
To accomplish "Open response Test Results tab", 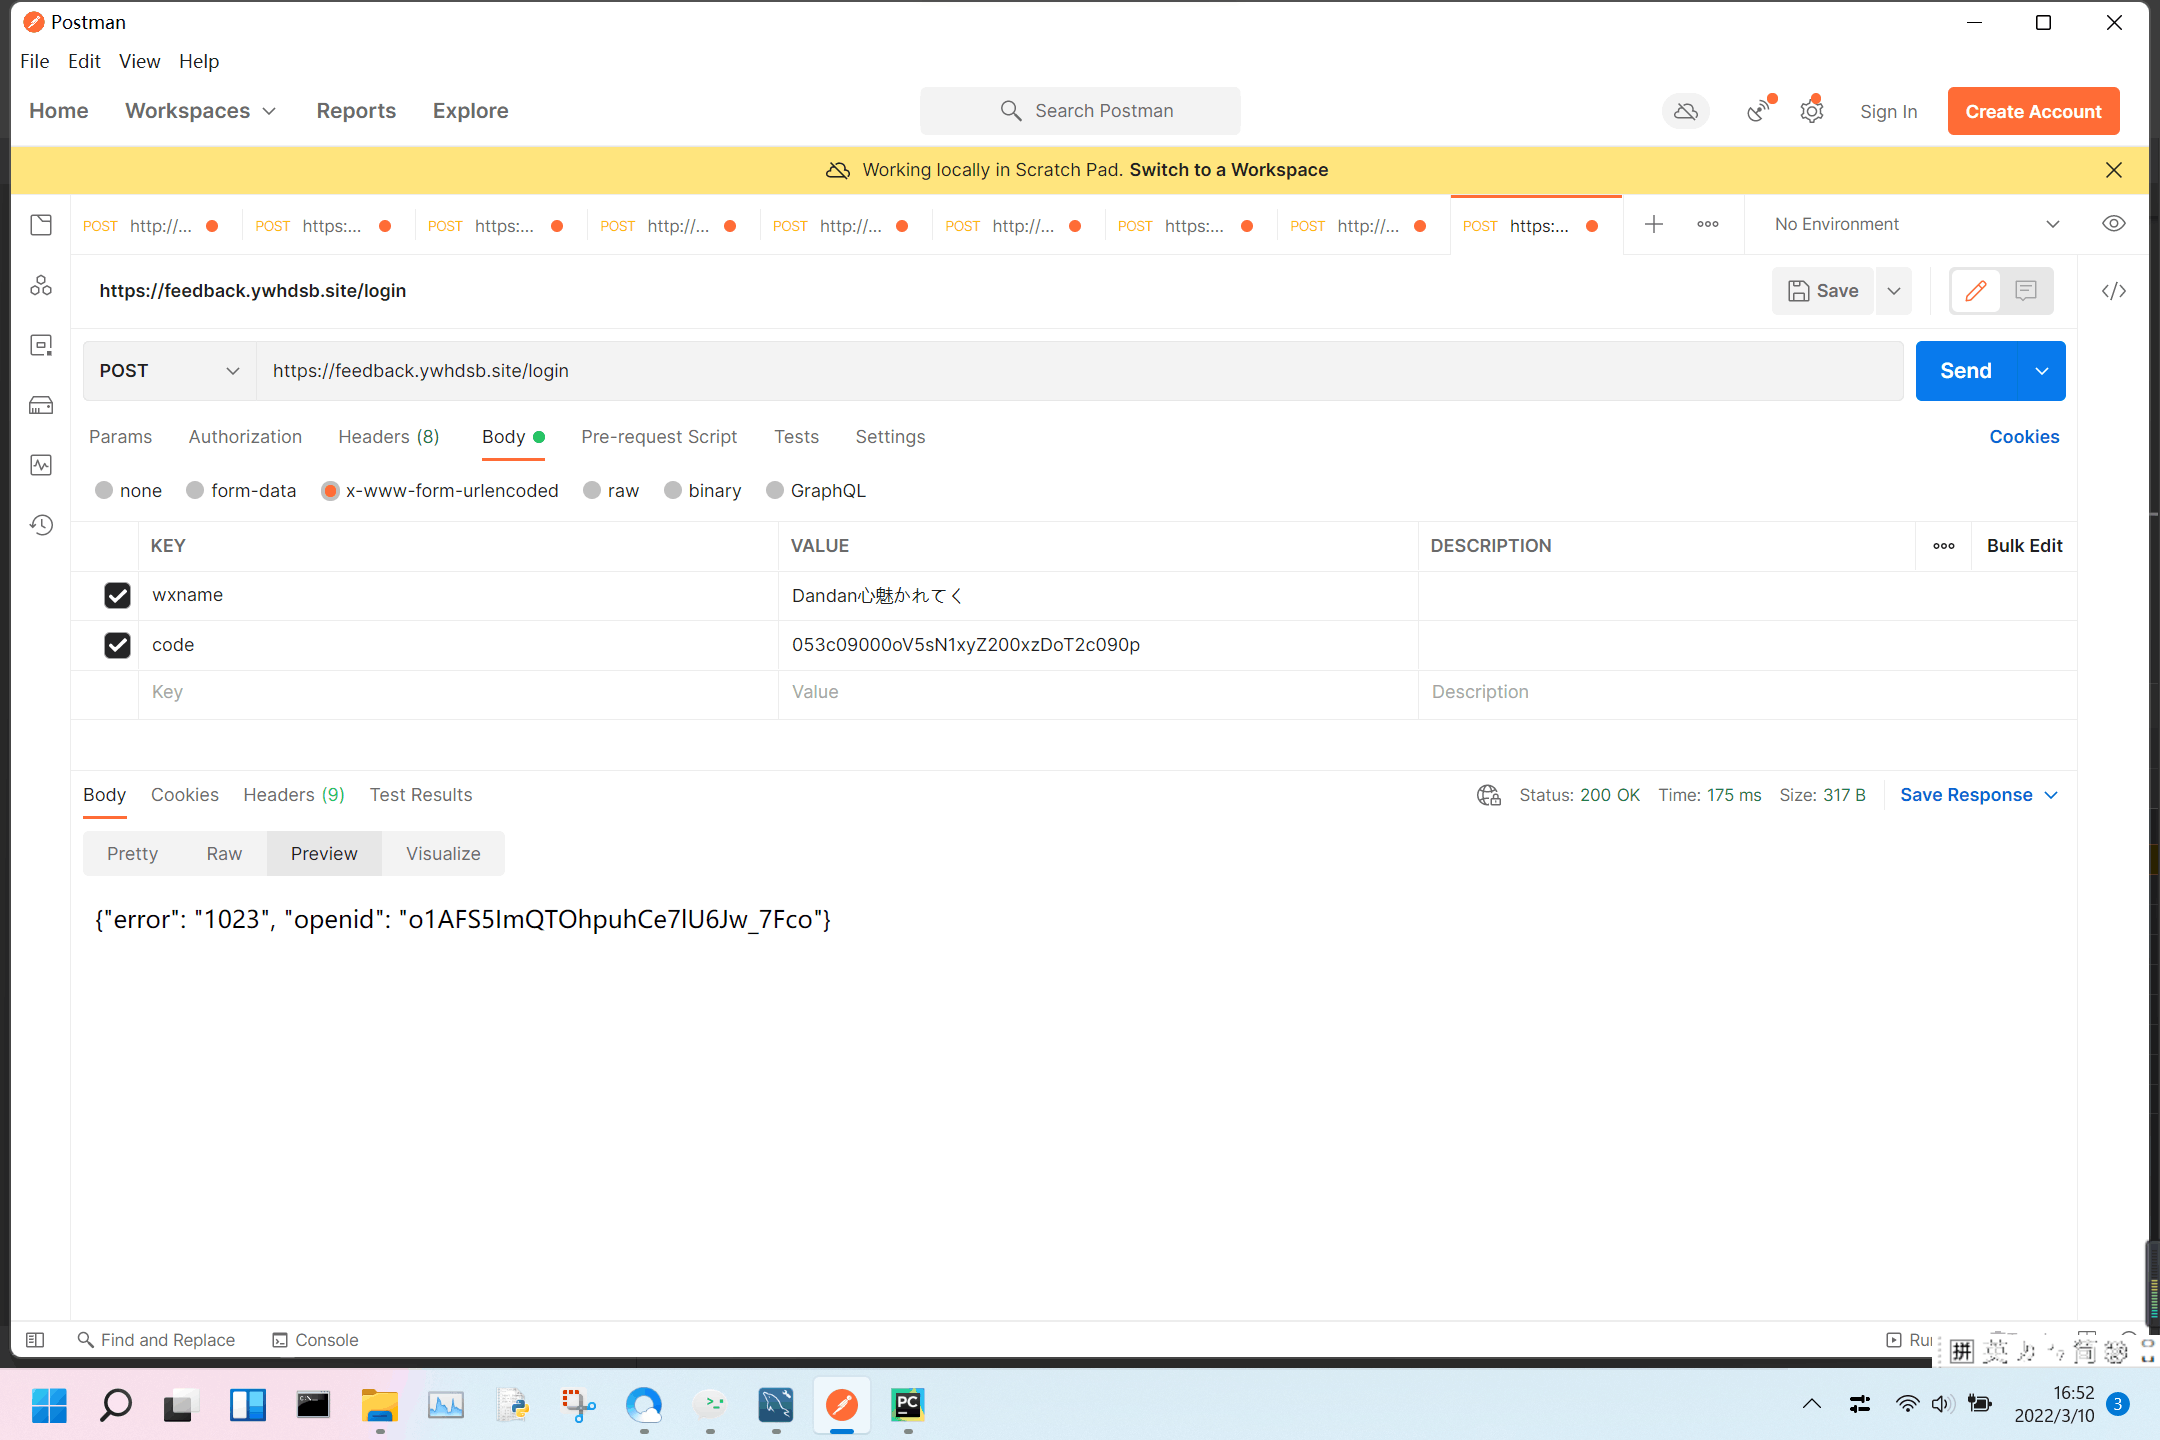I will click(x=421, y=795).
